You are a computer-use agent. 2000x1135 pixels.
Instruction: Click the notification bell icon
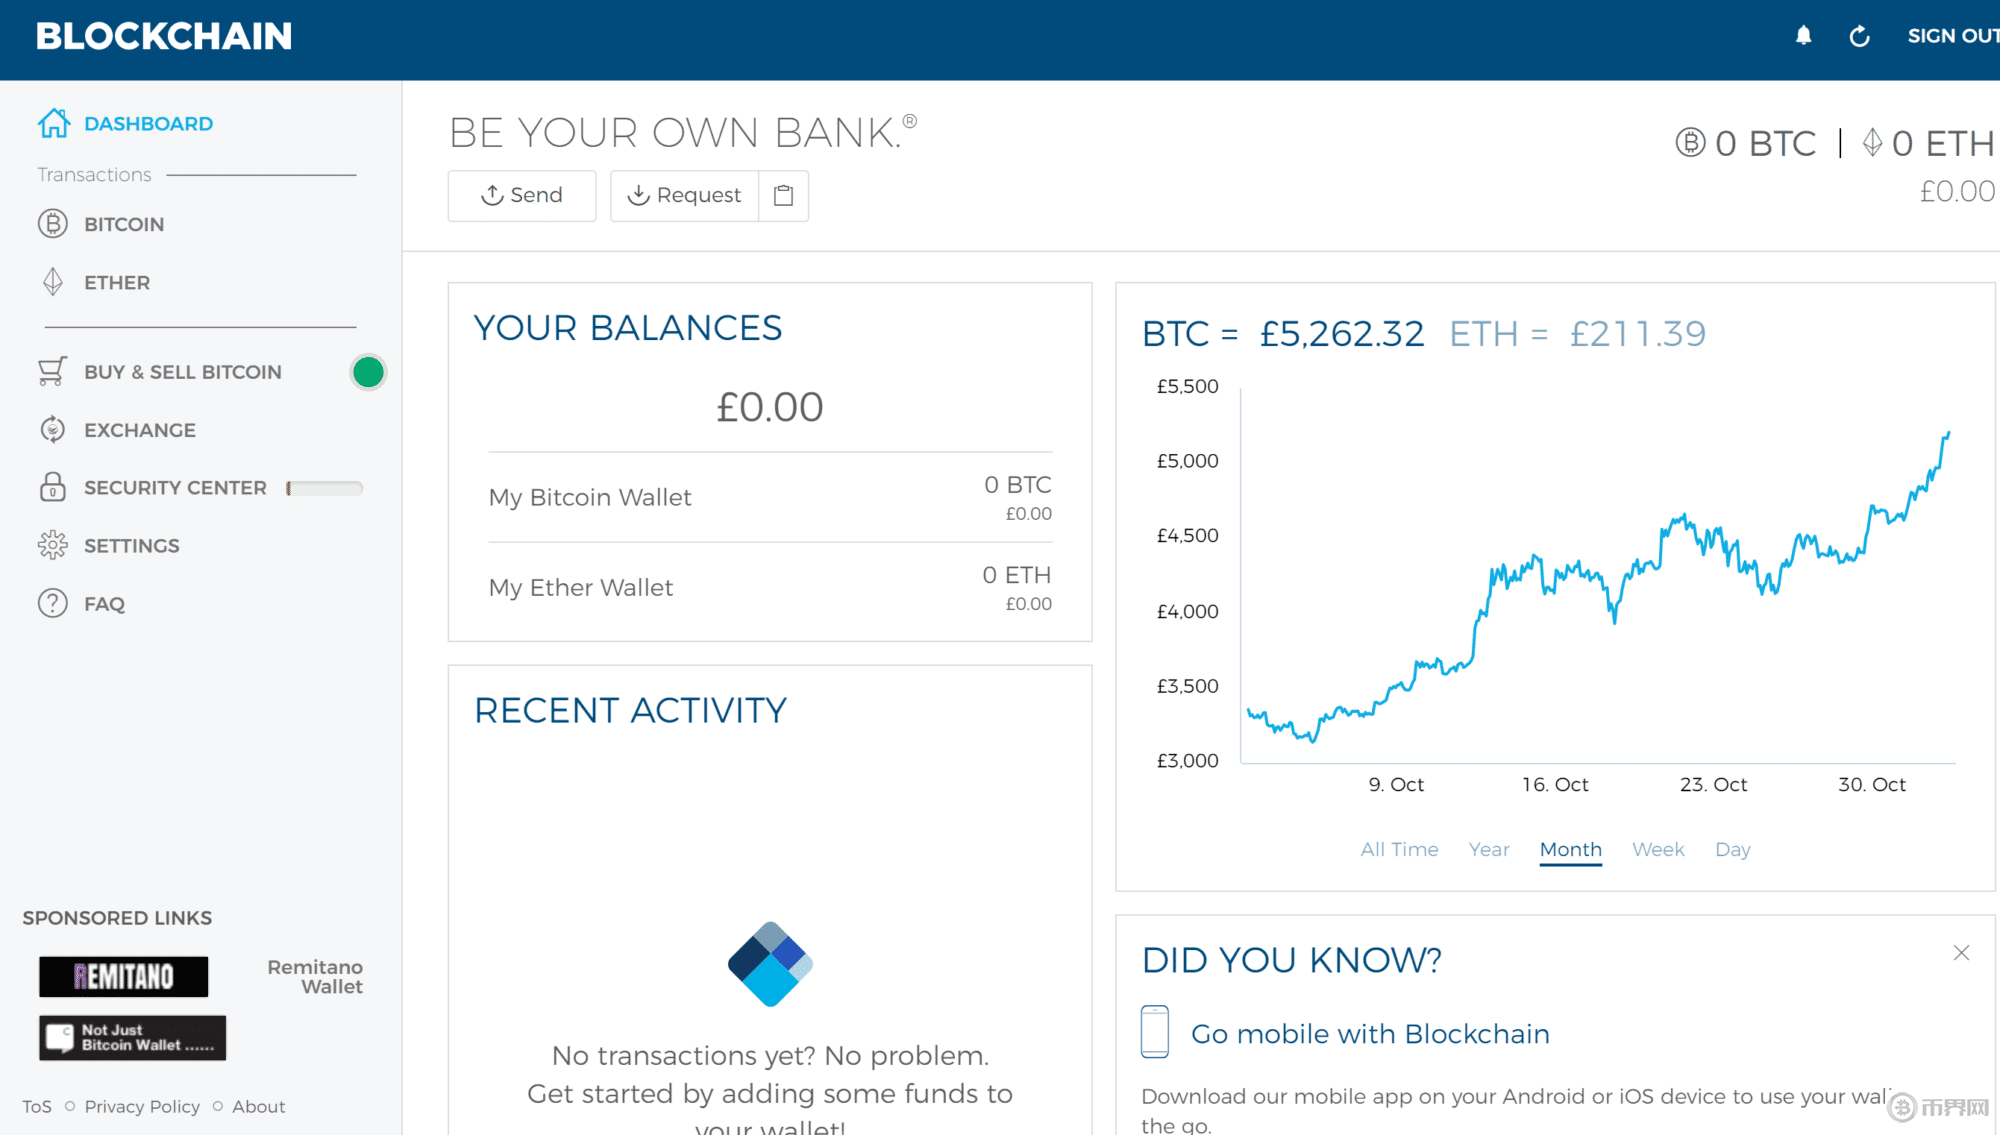tap(1803, 36)
